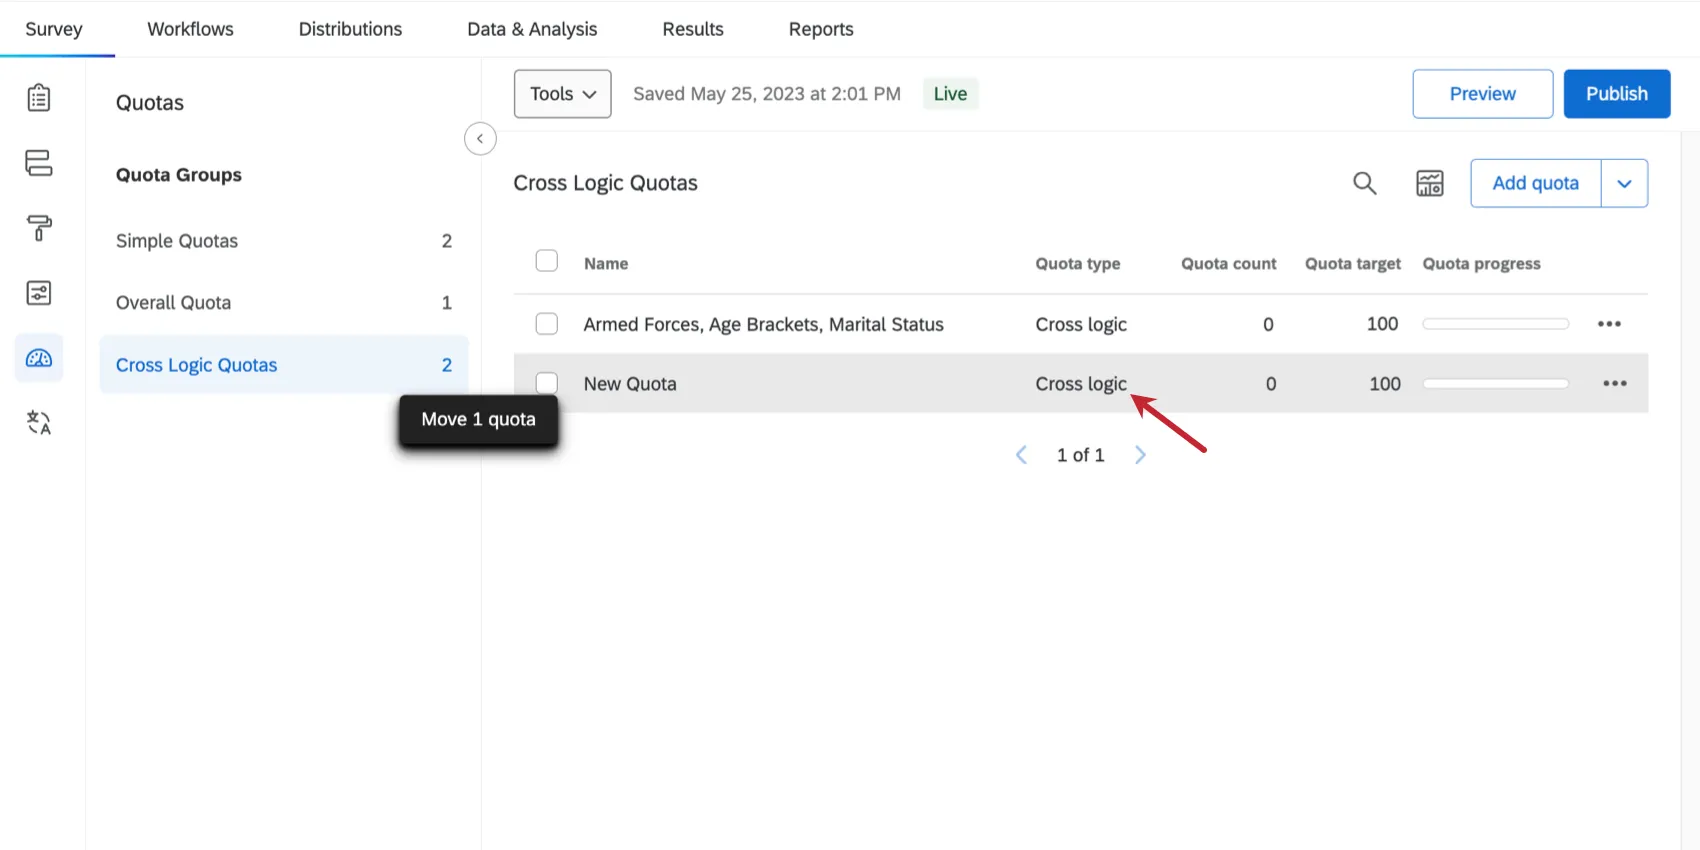
Task: Open Look and feel paint roller icon
Action: pos(39,228)
